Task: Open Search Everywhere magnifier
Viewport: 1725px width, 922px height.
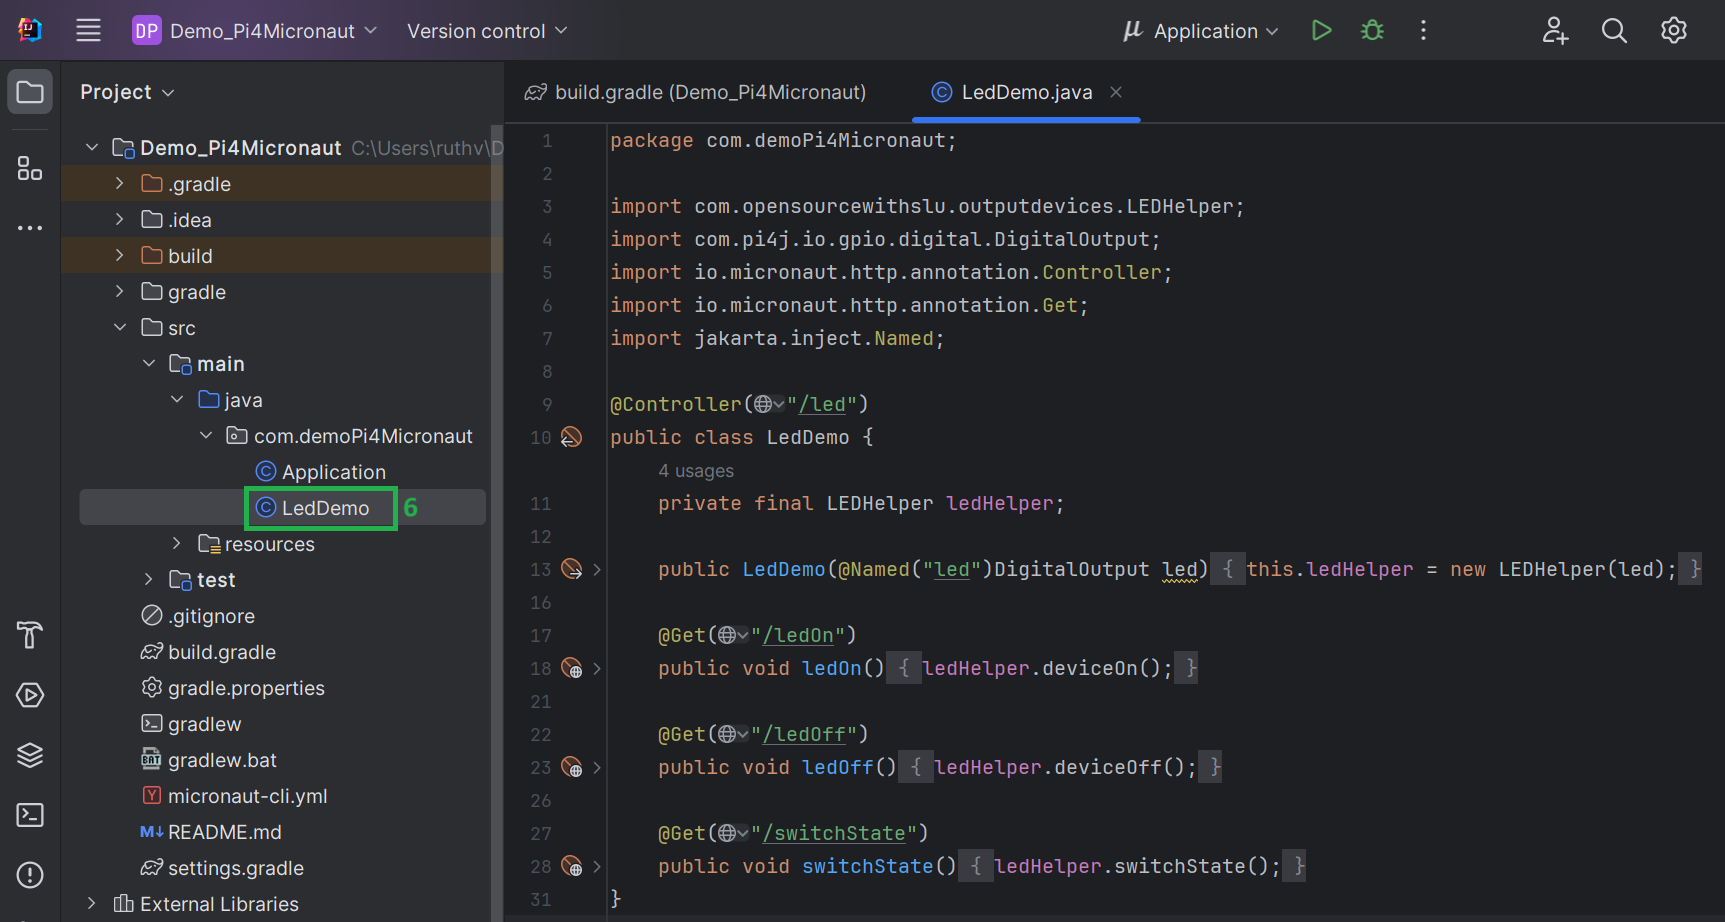Action: tap(1614, 31)
